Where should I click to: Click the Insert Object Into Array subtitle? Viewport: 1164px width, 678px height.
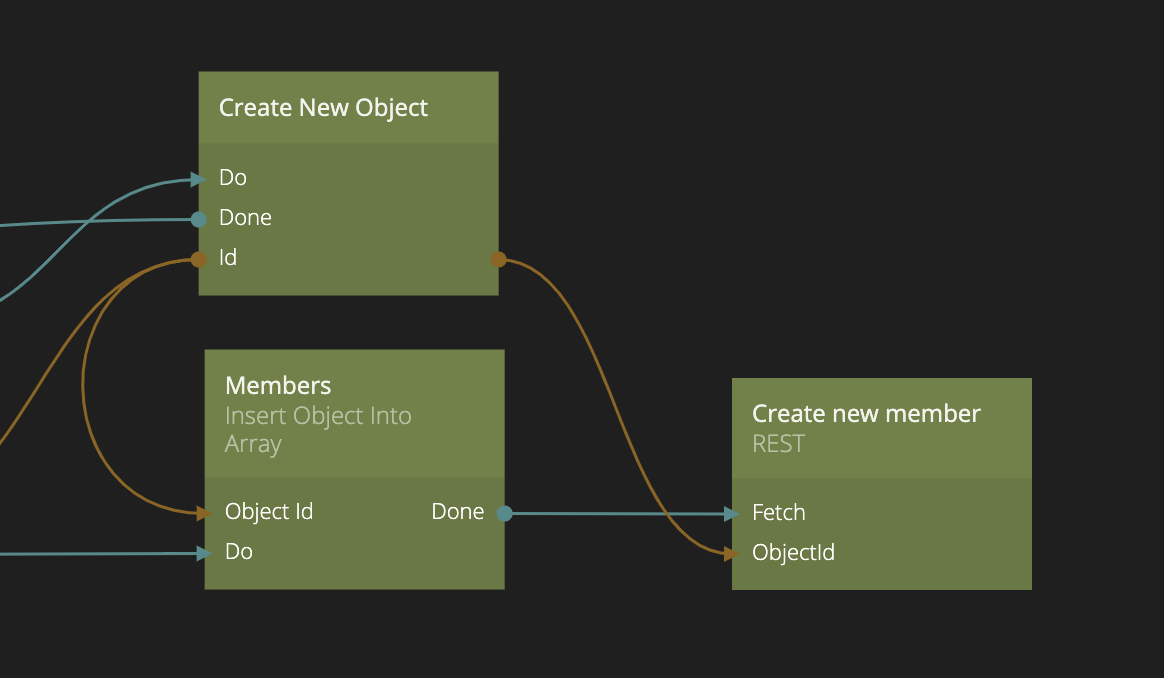click(x=318, y=430)
